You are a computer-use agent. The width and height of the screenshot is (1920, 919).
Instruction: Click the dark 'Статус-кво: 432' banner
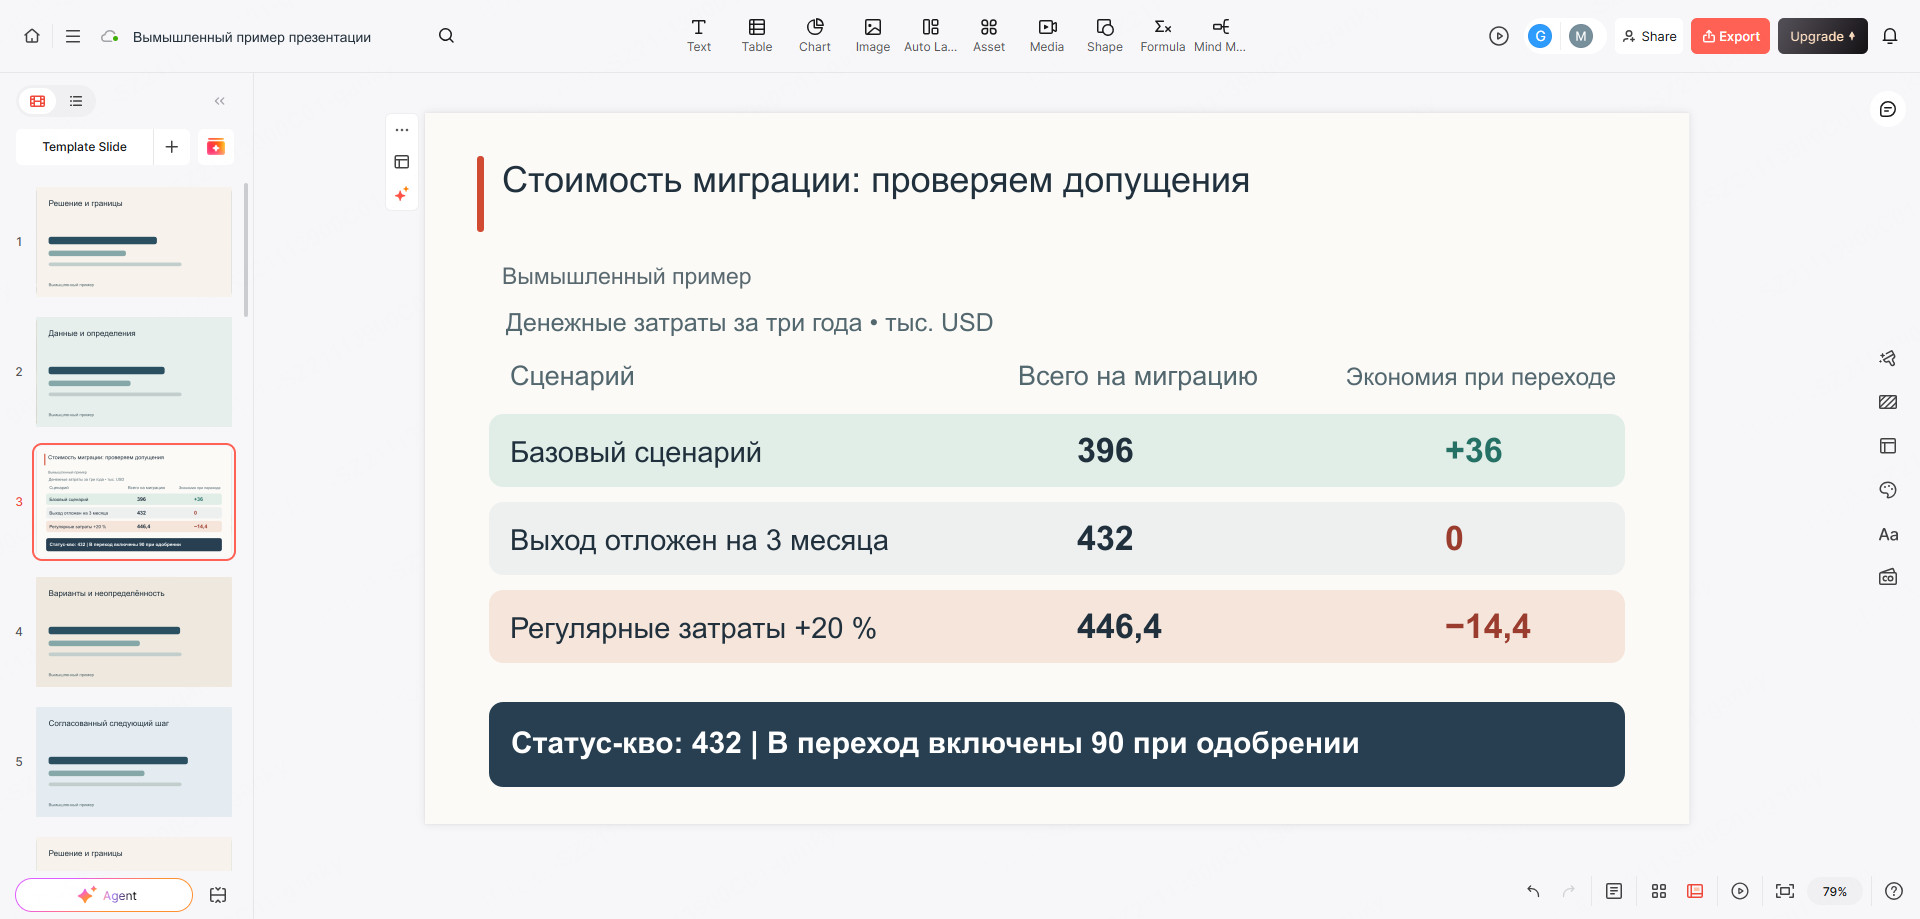[x=1056, y=744]
